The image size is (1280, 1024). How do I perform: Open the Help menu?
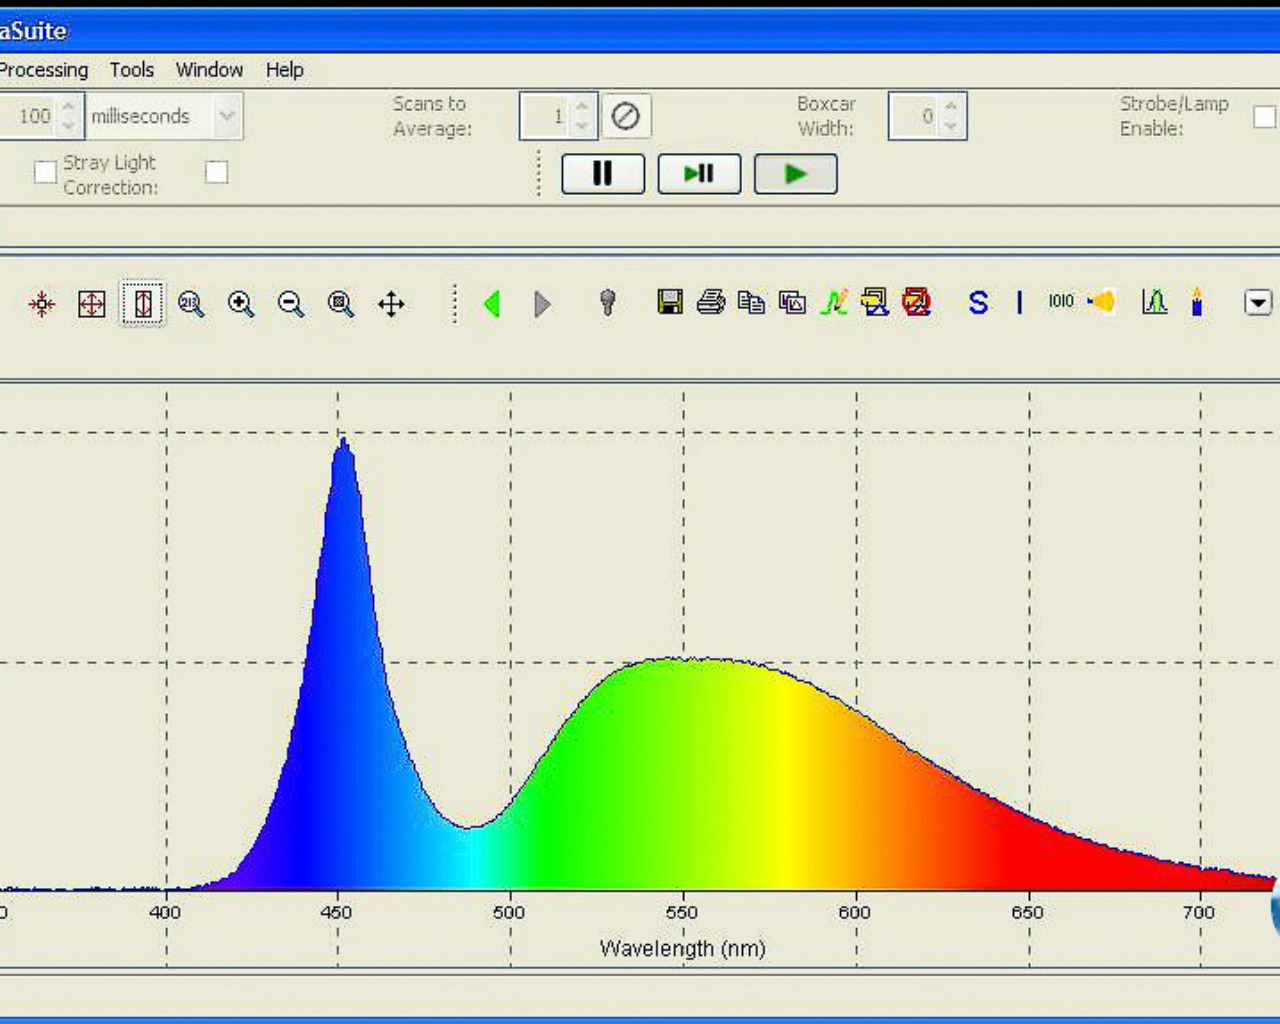tap(284, 70)
